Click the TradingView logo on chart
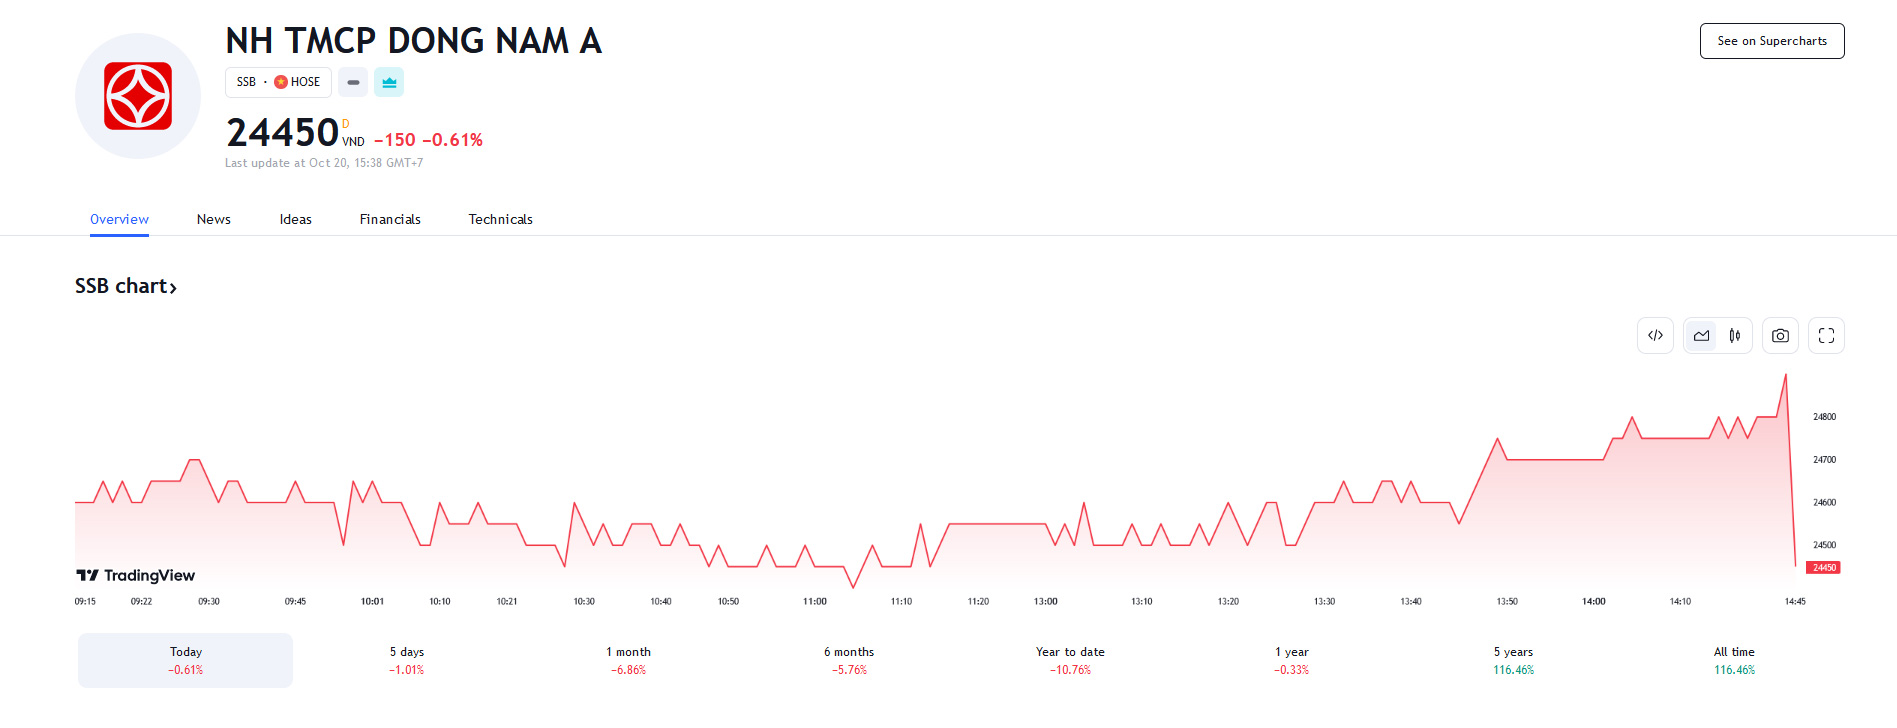Viewport: 1897px width, 728px height. tap(136, 575)
